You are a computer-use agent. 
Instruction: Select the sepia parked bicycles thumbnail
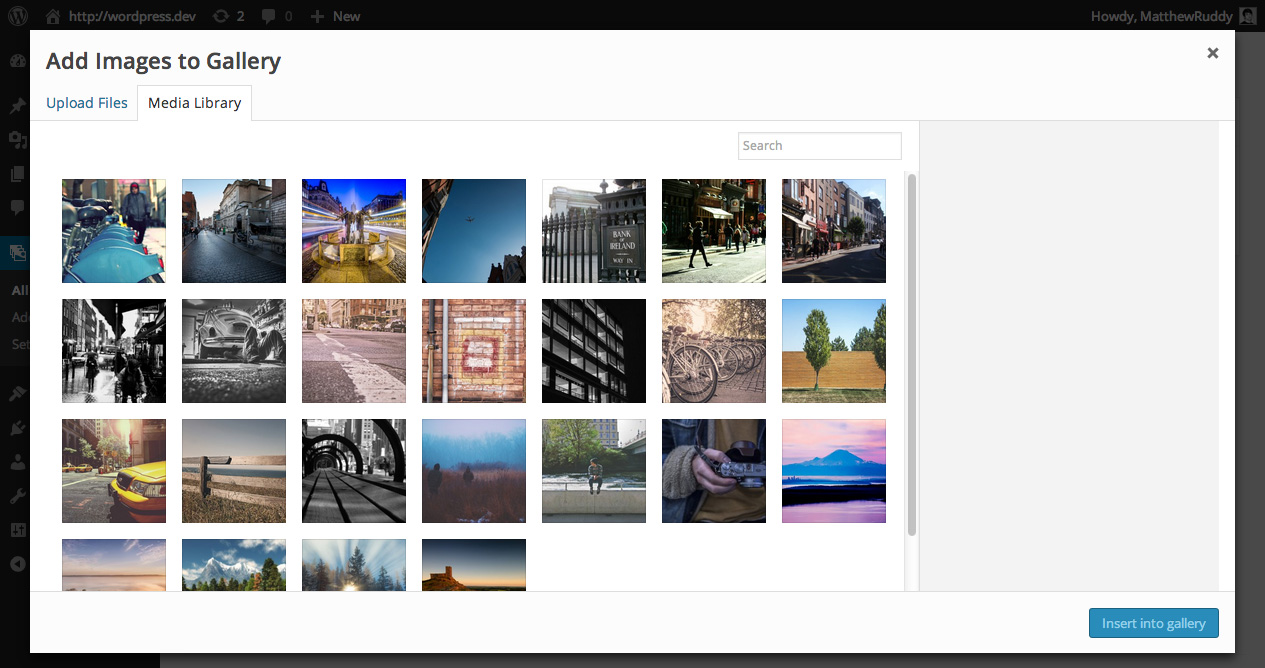point(714,351)
